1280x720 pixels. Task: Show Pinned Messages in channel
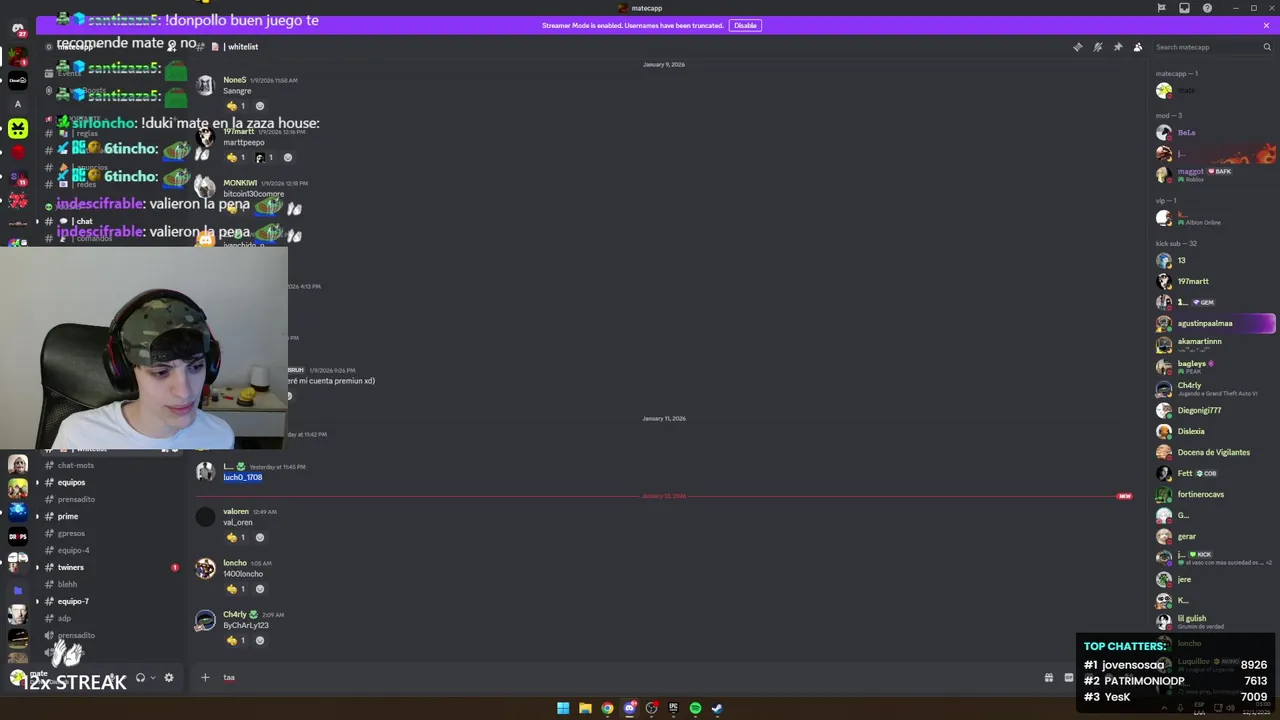(1118, 47)
